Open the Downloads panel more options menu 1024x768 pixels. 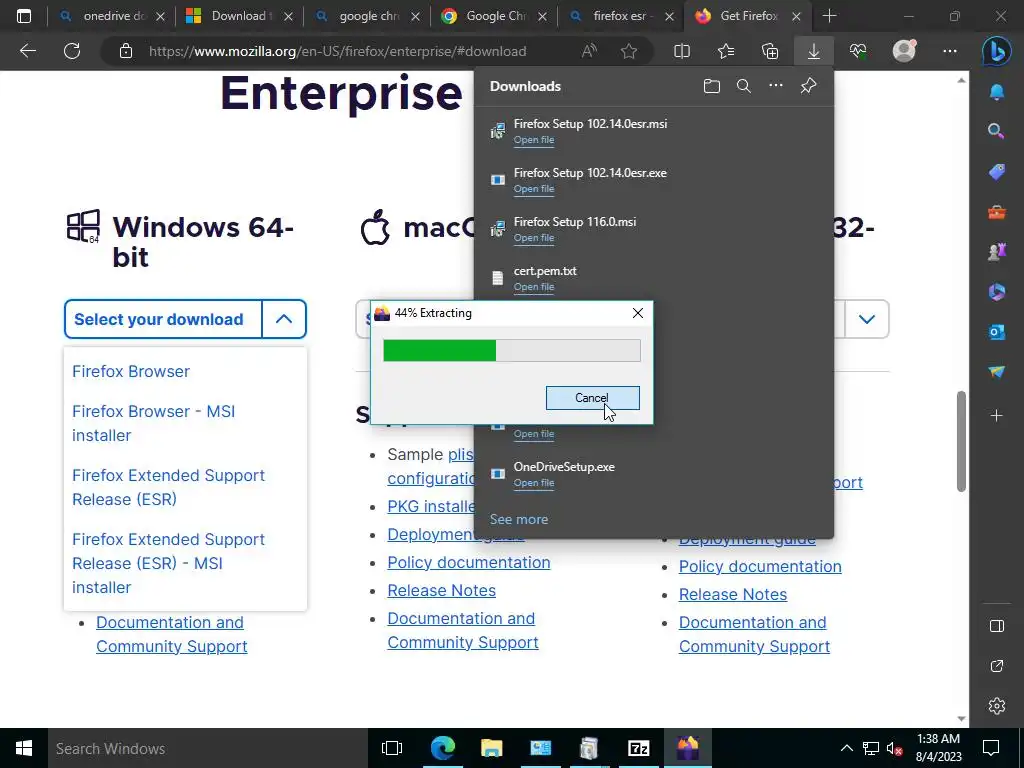[775, 86]
